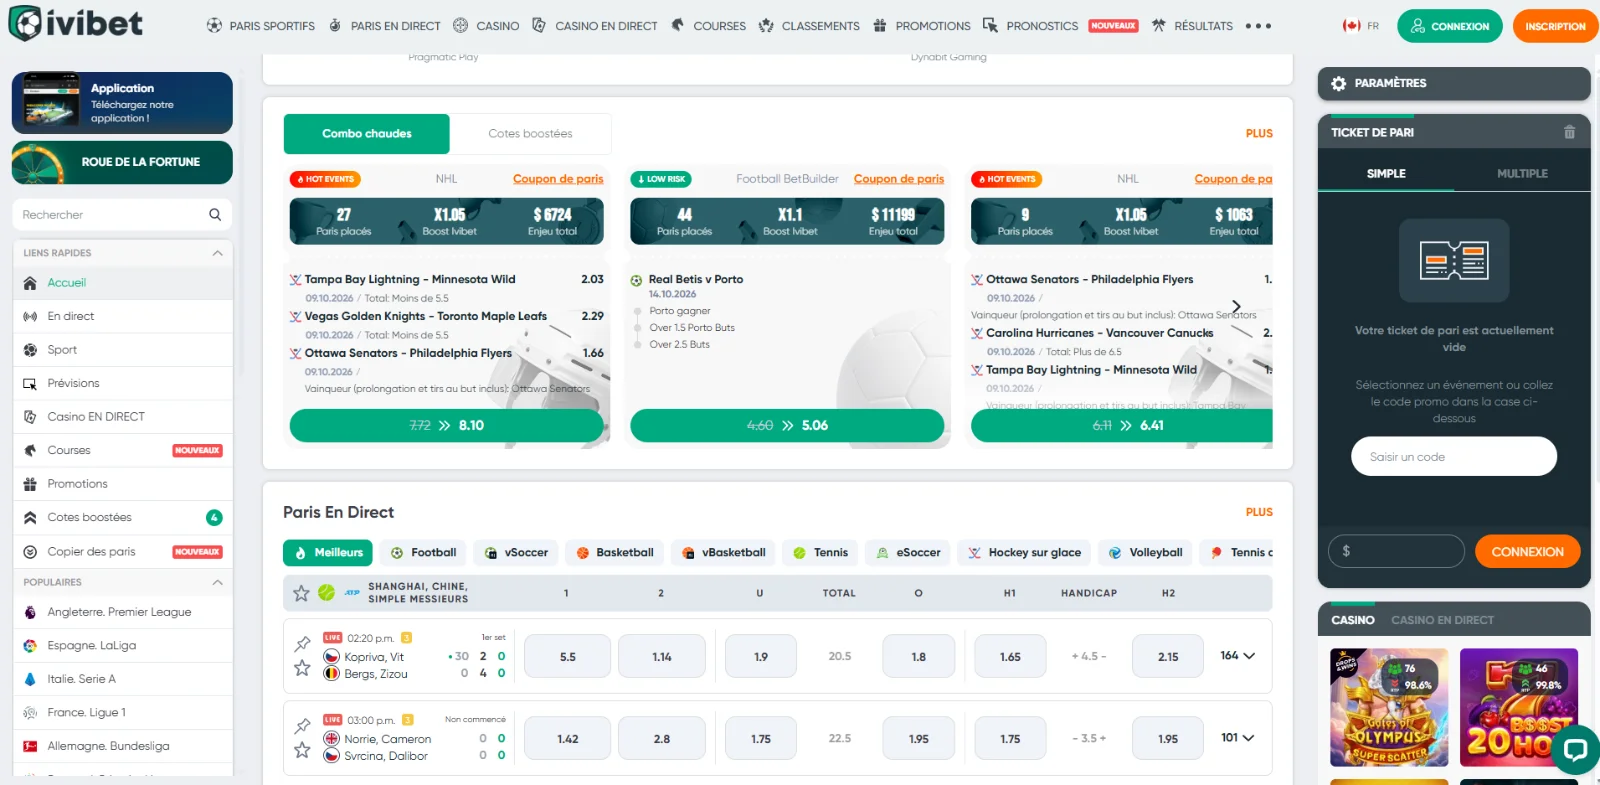
Task: Switch to Casino En Direct tab in casino panel
Action: (1442, 620)
